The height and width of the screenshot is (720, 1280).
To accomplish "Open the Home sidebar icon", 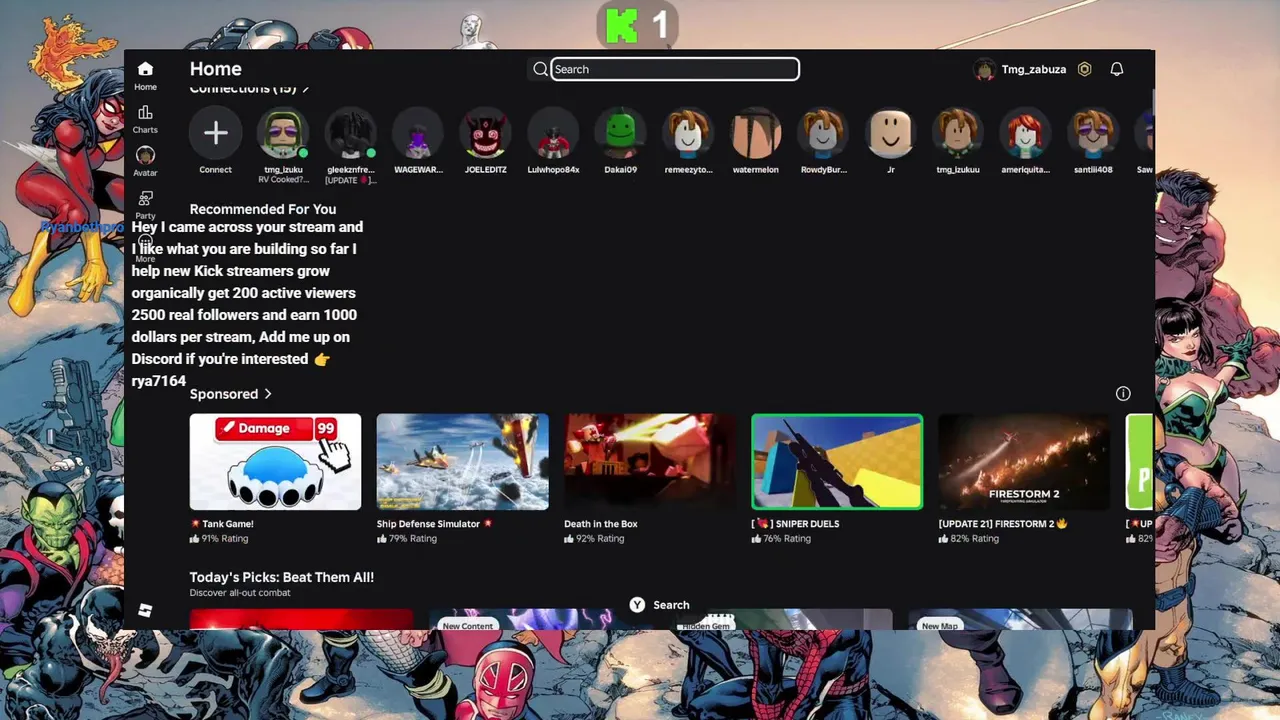I will tap(145, 69).
